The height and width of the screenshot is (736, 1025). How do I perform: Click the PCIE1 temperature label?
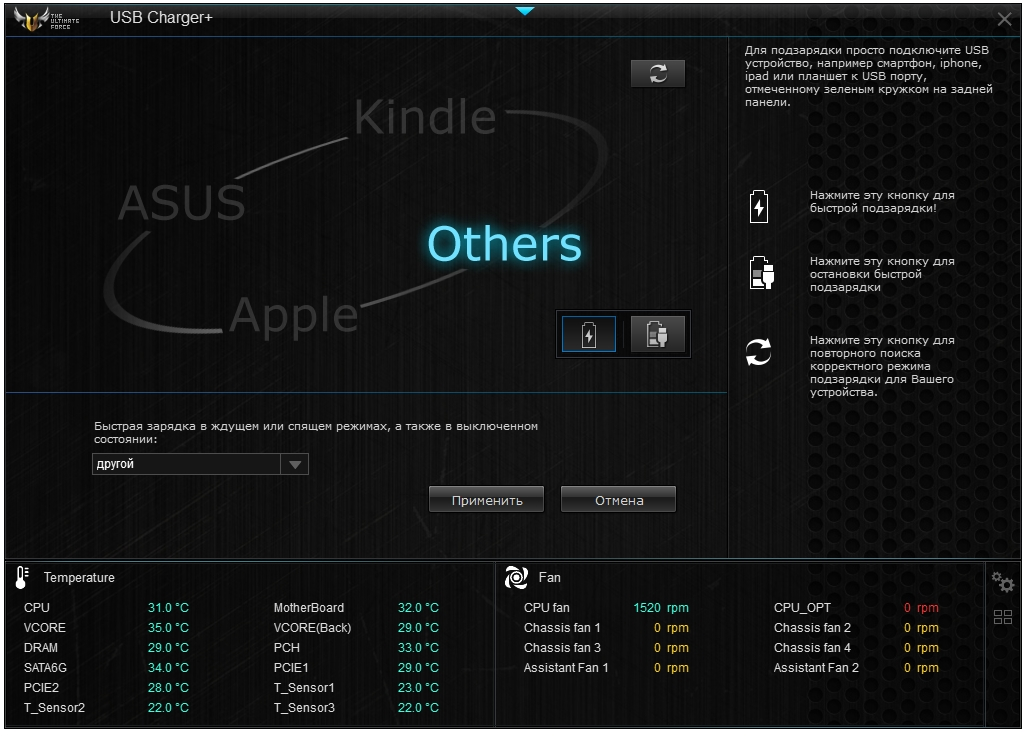291,667
